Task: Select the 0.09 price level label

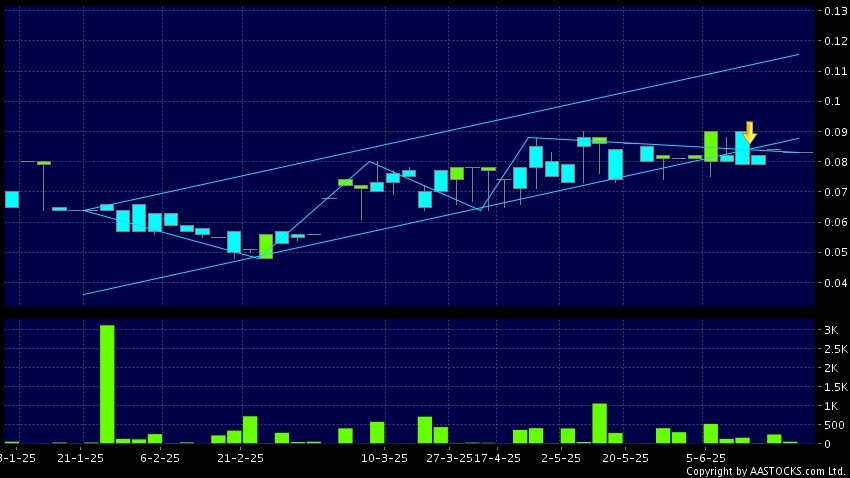Action: (835, 132)
